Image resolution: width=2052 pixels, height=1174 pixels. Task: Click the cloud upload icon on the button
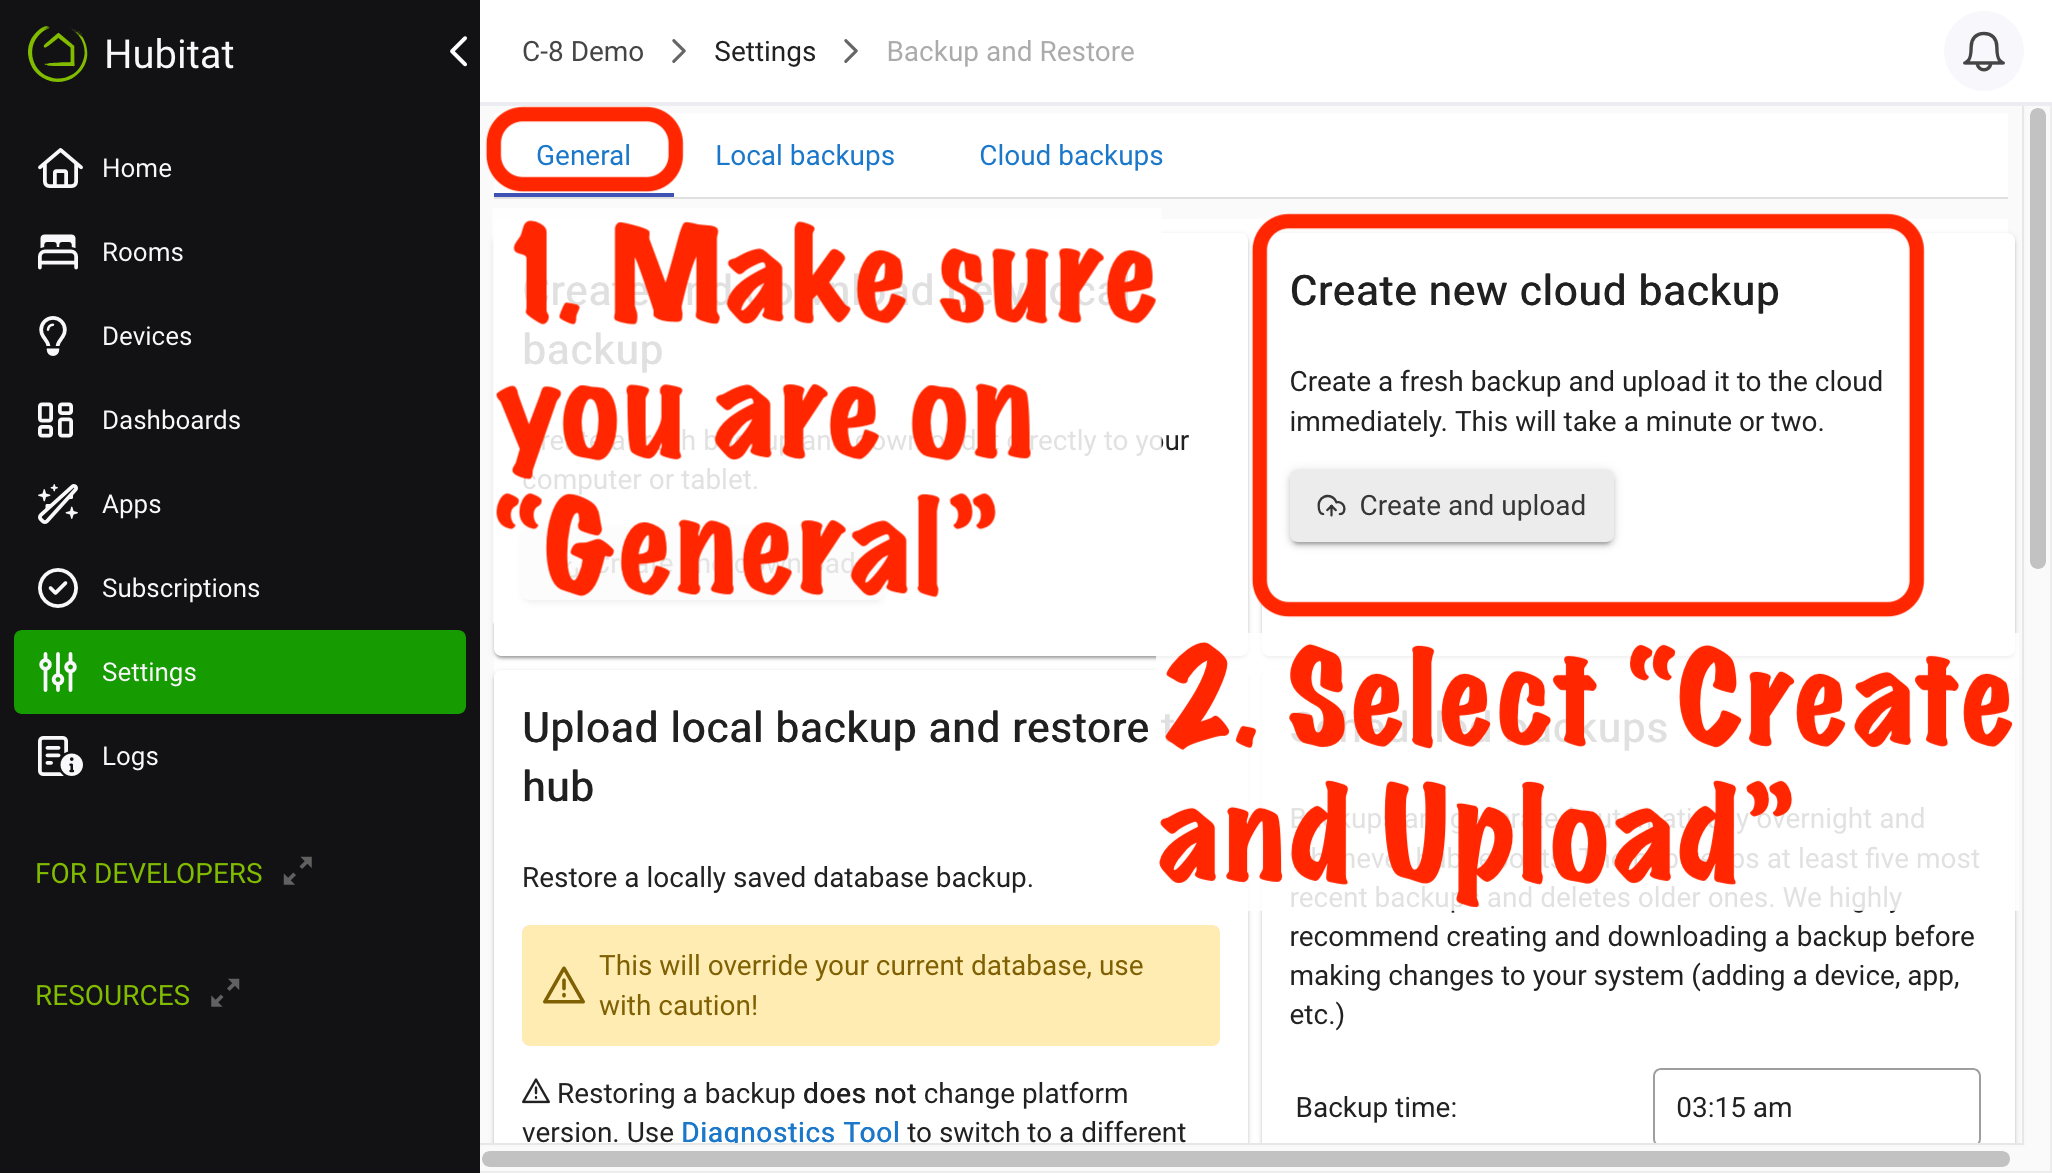click(1331, 506)
